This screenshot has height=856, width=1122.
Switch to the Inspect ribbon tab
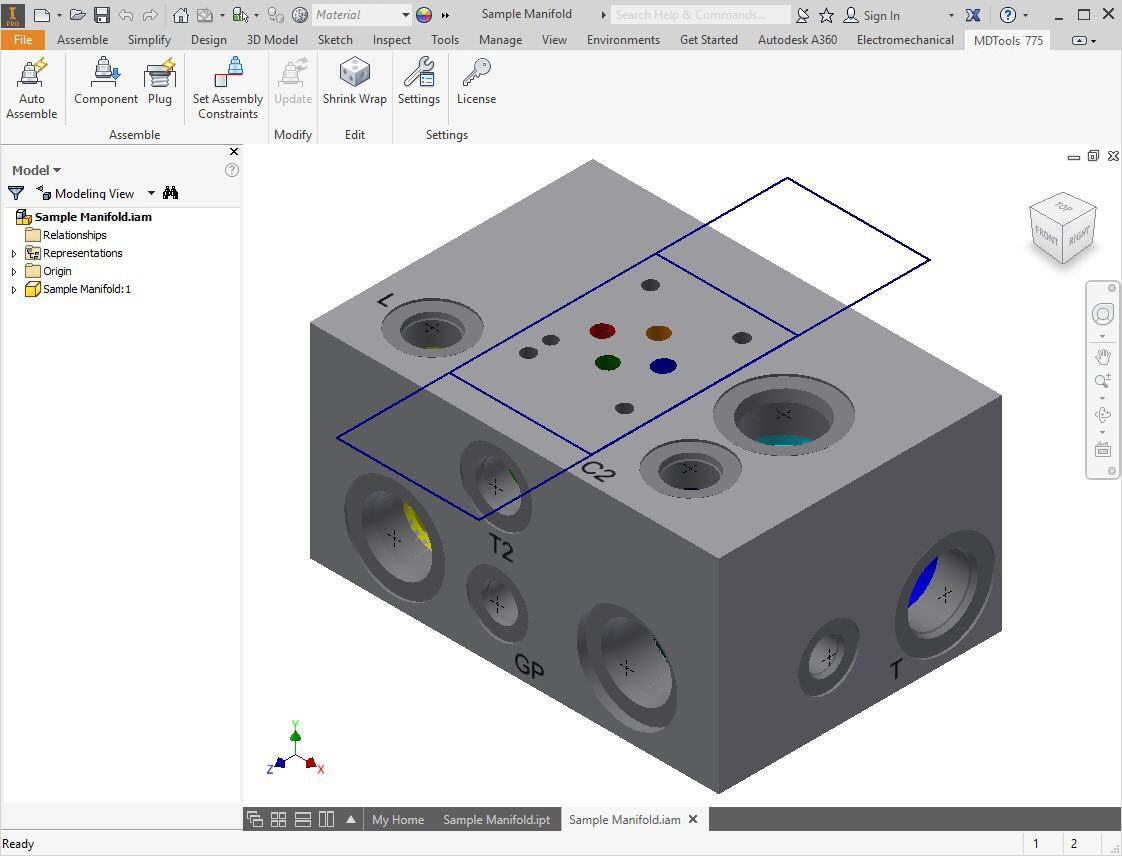coord(391,40)
